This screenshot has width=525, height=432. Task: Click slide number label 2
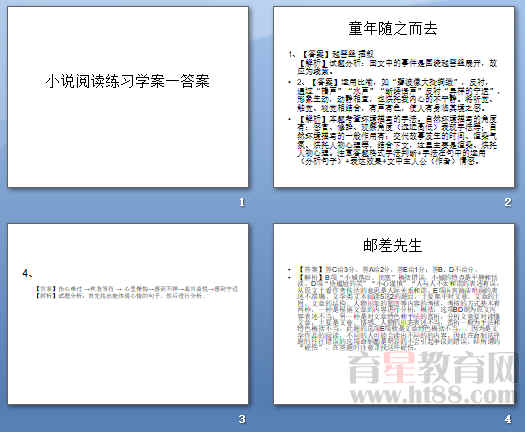[508, 202]
